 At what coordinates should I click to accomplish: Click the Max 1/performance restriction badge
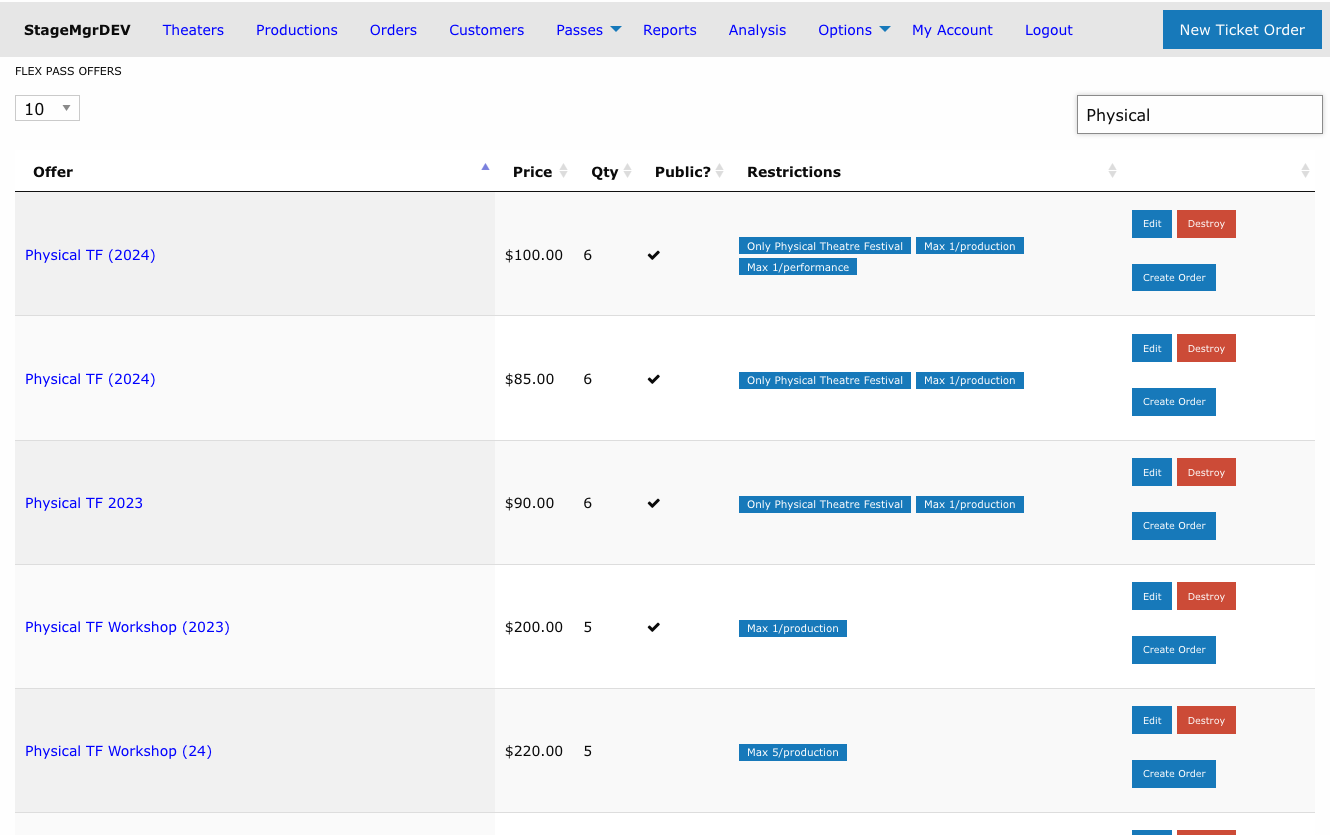click(x=798, y=267)
